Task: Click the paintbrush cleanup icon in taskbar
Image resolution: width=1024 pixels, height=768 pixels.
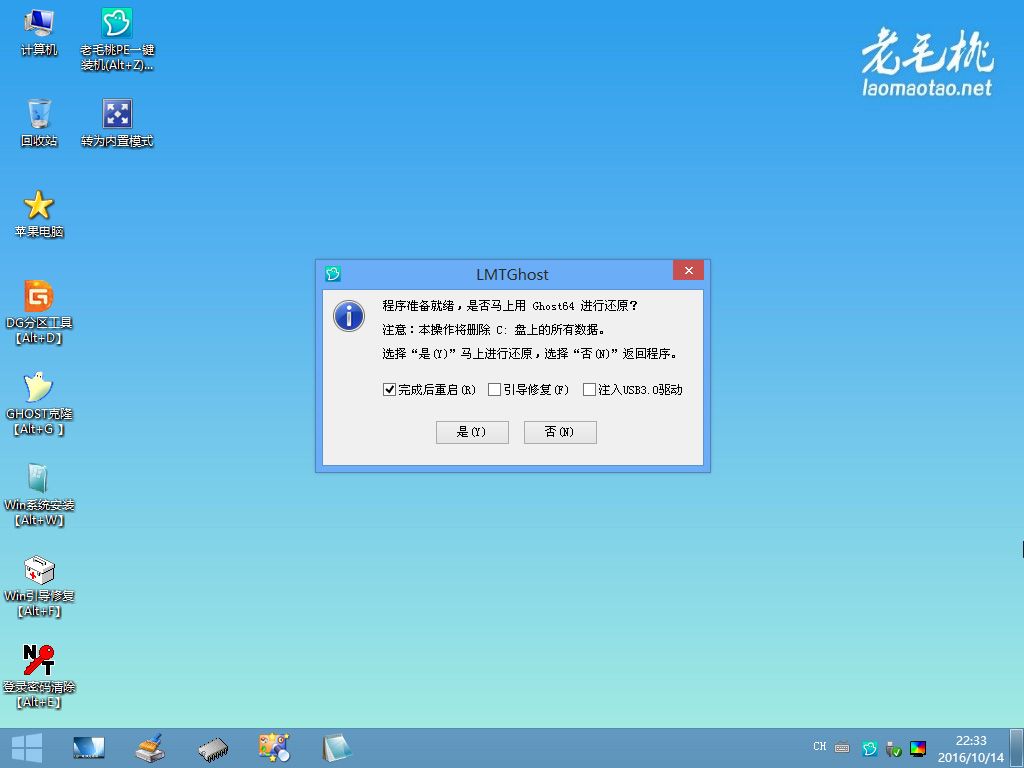Action: point(150,747)
